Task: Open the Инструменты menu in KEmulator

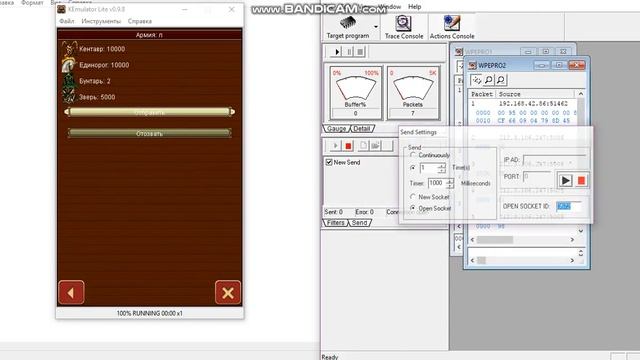Action: click(101, 21)
